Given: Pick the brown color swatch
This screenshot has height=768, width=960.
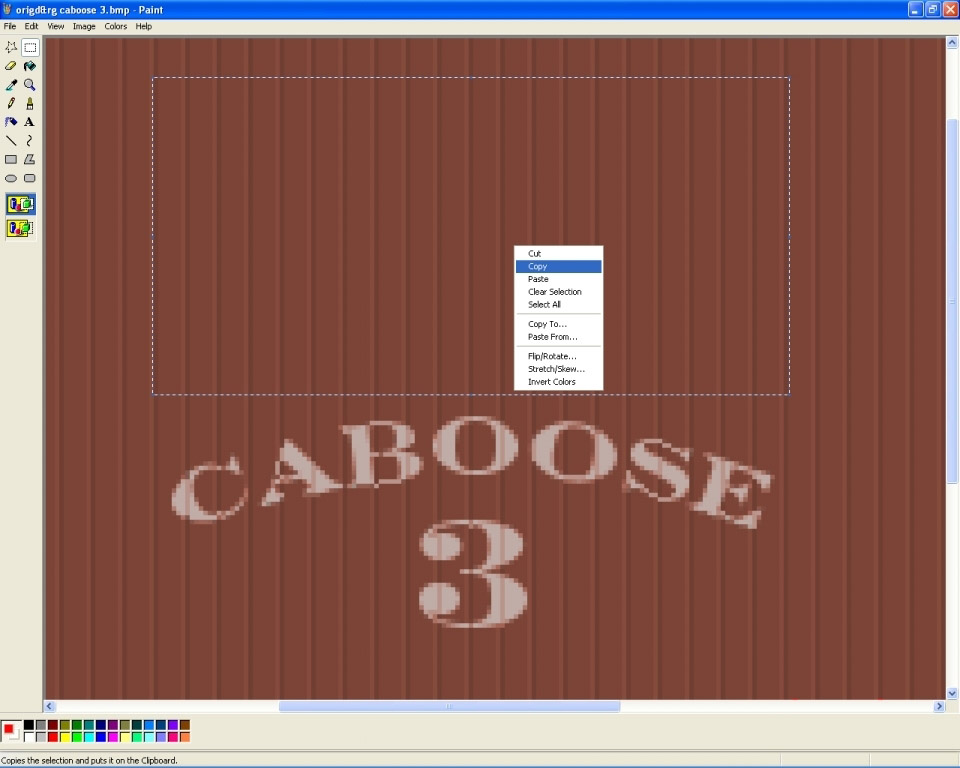Looking at the screenshot, I should click(185, 725).
